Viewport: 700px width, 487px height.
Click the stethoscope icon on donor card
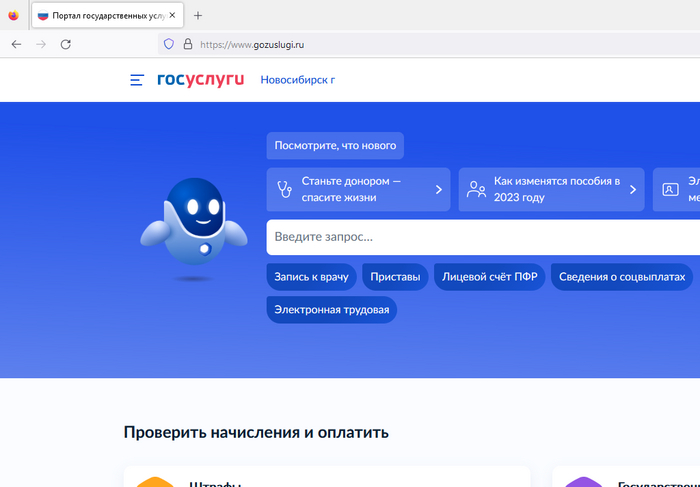[x=284, y=189]
